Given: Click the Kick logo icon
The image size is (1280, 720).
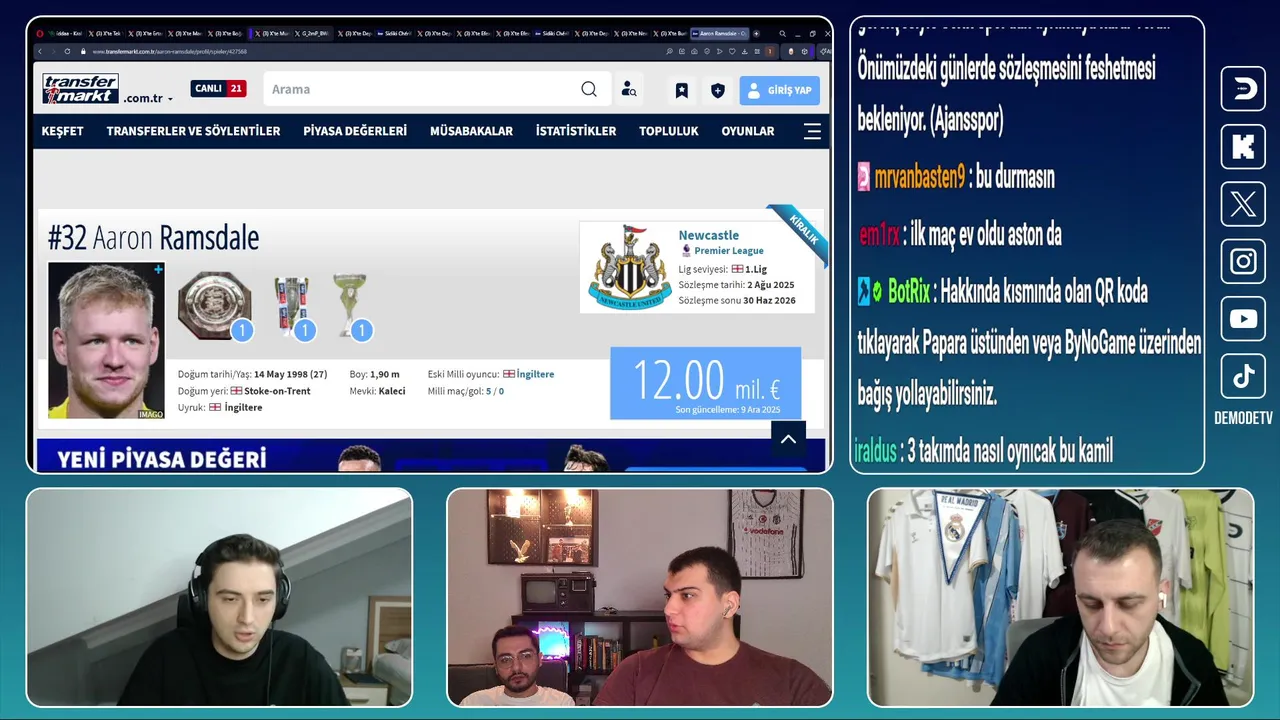Looking at the screenshot, I should click(1243, 146).
